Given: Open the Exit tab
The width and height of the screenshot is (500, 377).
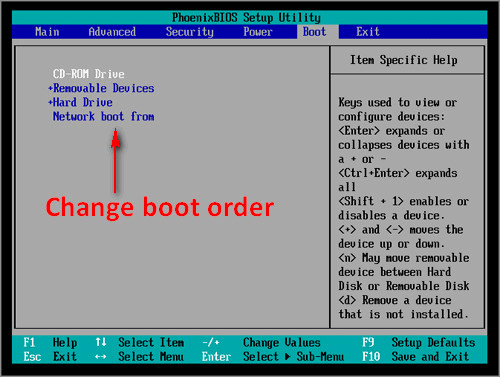Looking at the screenshot, I should (x=368, y=32).
